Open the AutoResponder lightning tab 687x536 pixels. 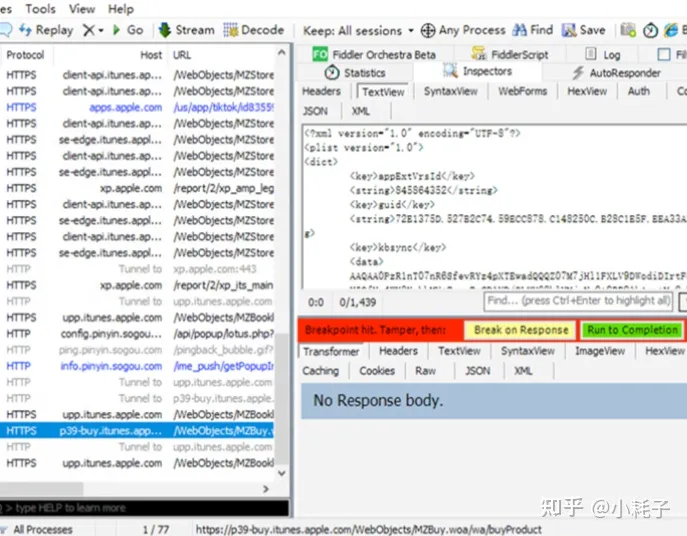(579, 73)
